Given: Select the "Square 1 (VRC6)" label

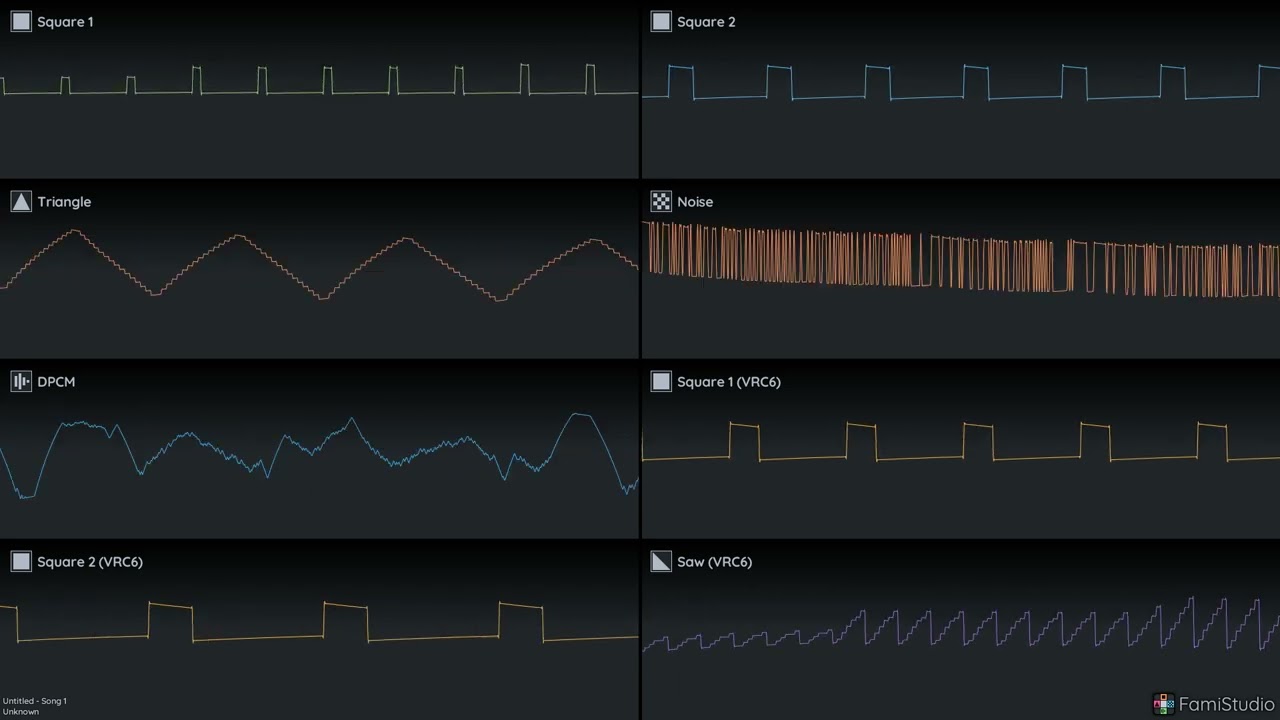Looking at the screenshot, I should (729, 382).
